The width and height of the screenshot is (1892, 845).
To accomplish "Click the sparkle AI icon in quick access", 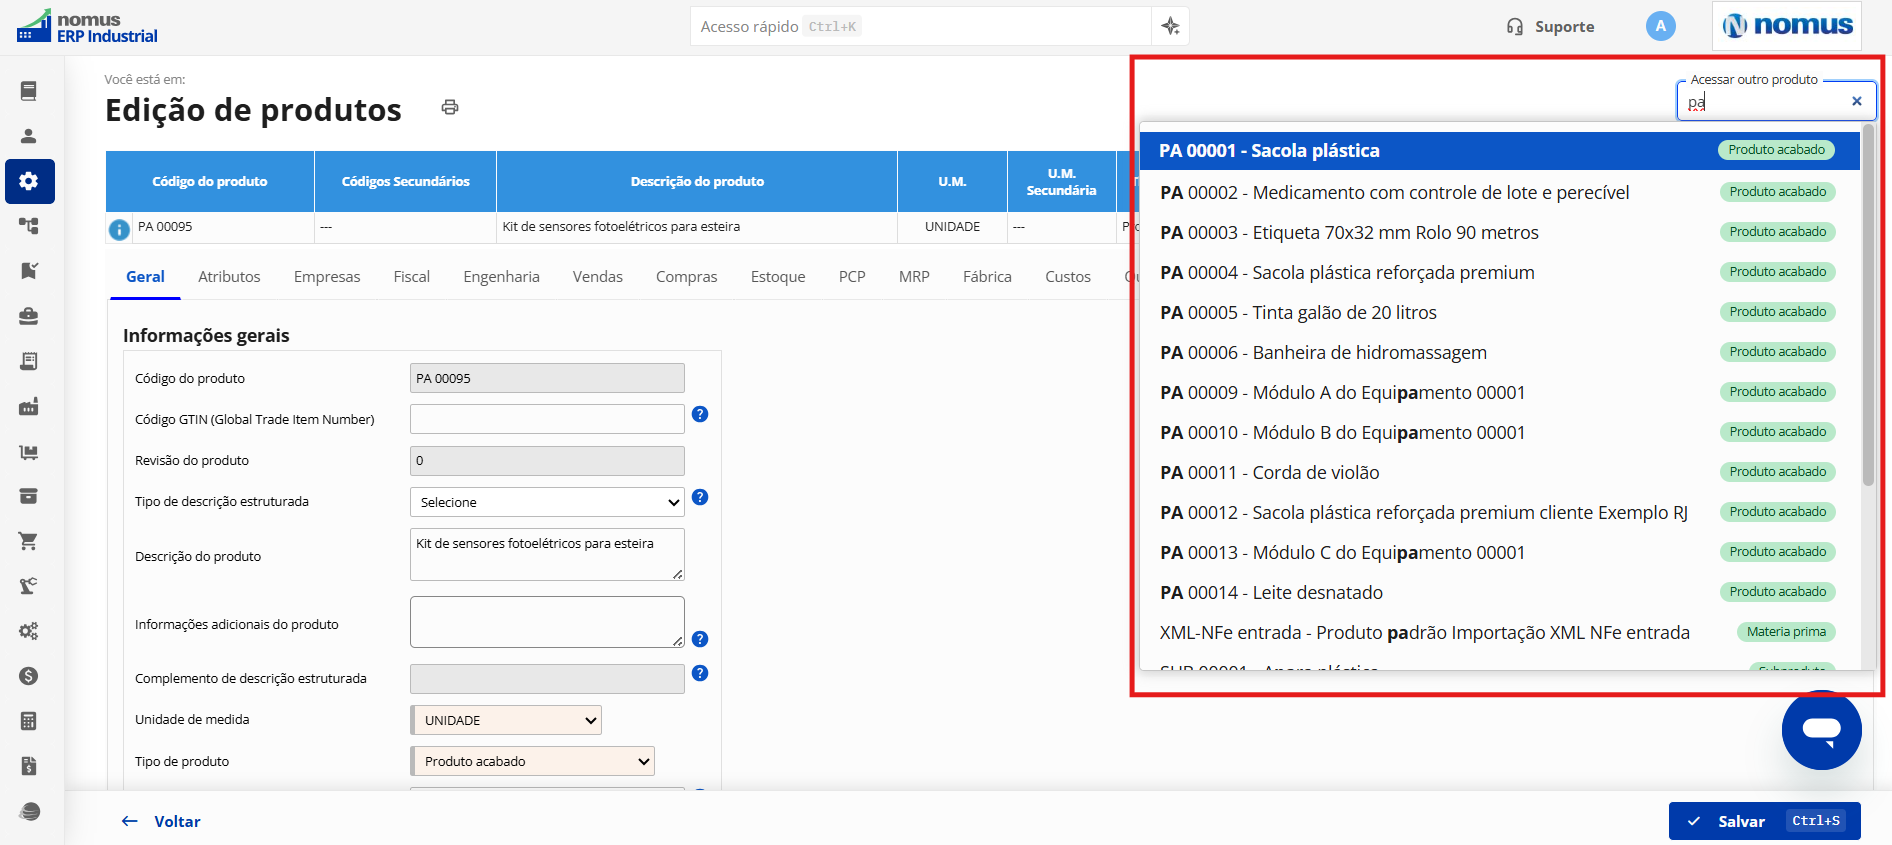I will pos(1170,26).
